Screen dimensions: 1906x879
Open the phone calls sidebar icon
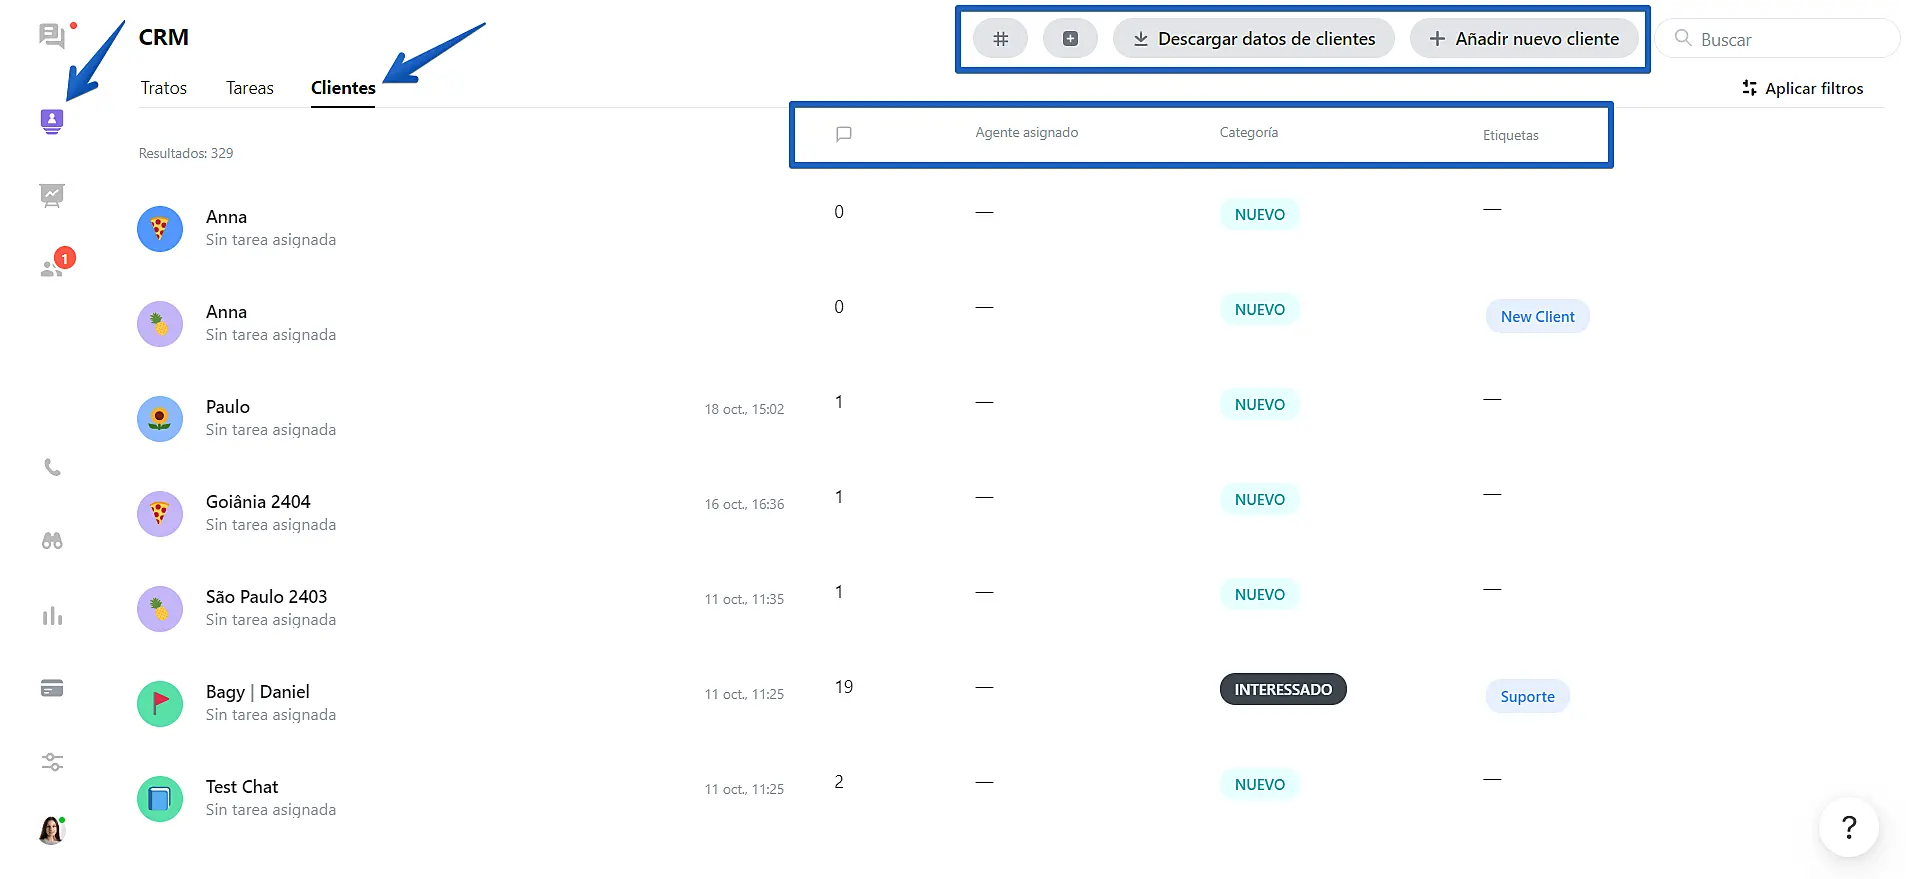[x=52, y=467]
